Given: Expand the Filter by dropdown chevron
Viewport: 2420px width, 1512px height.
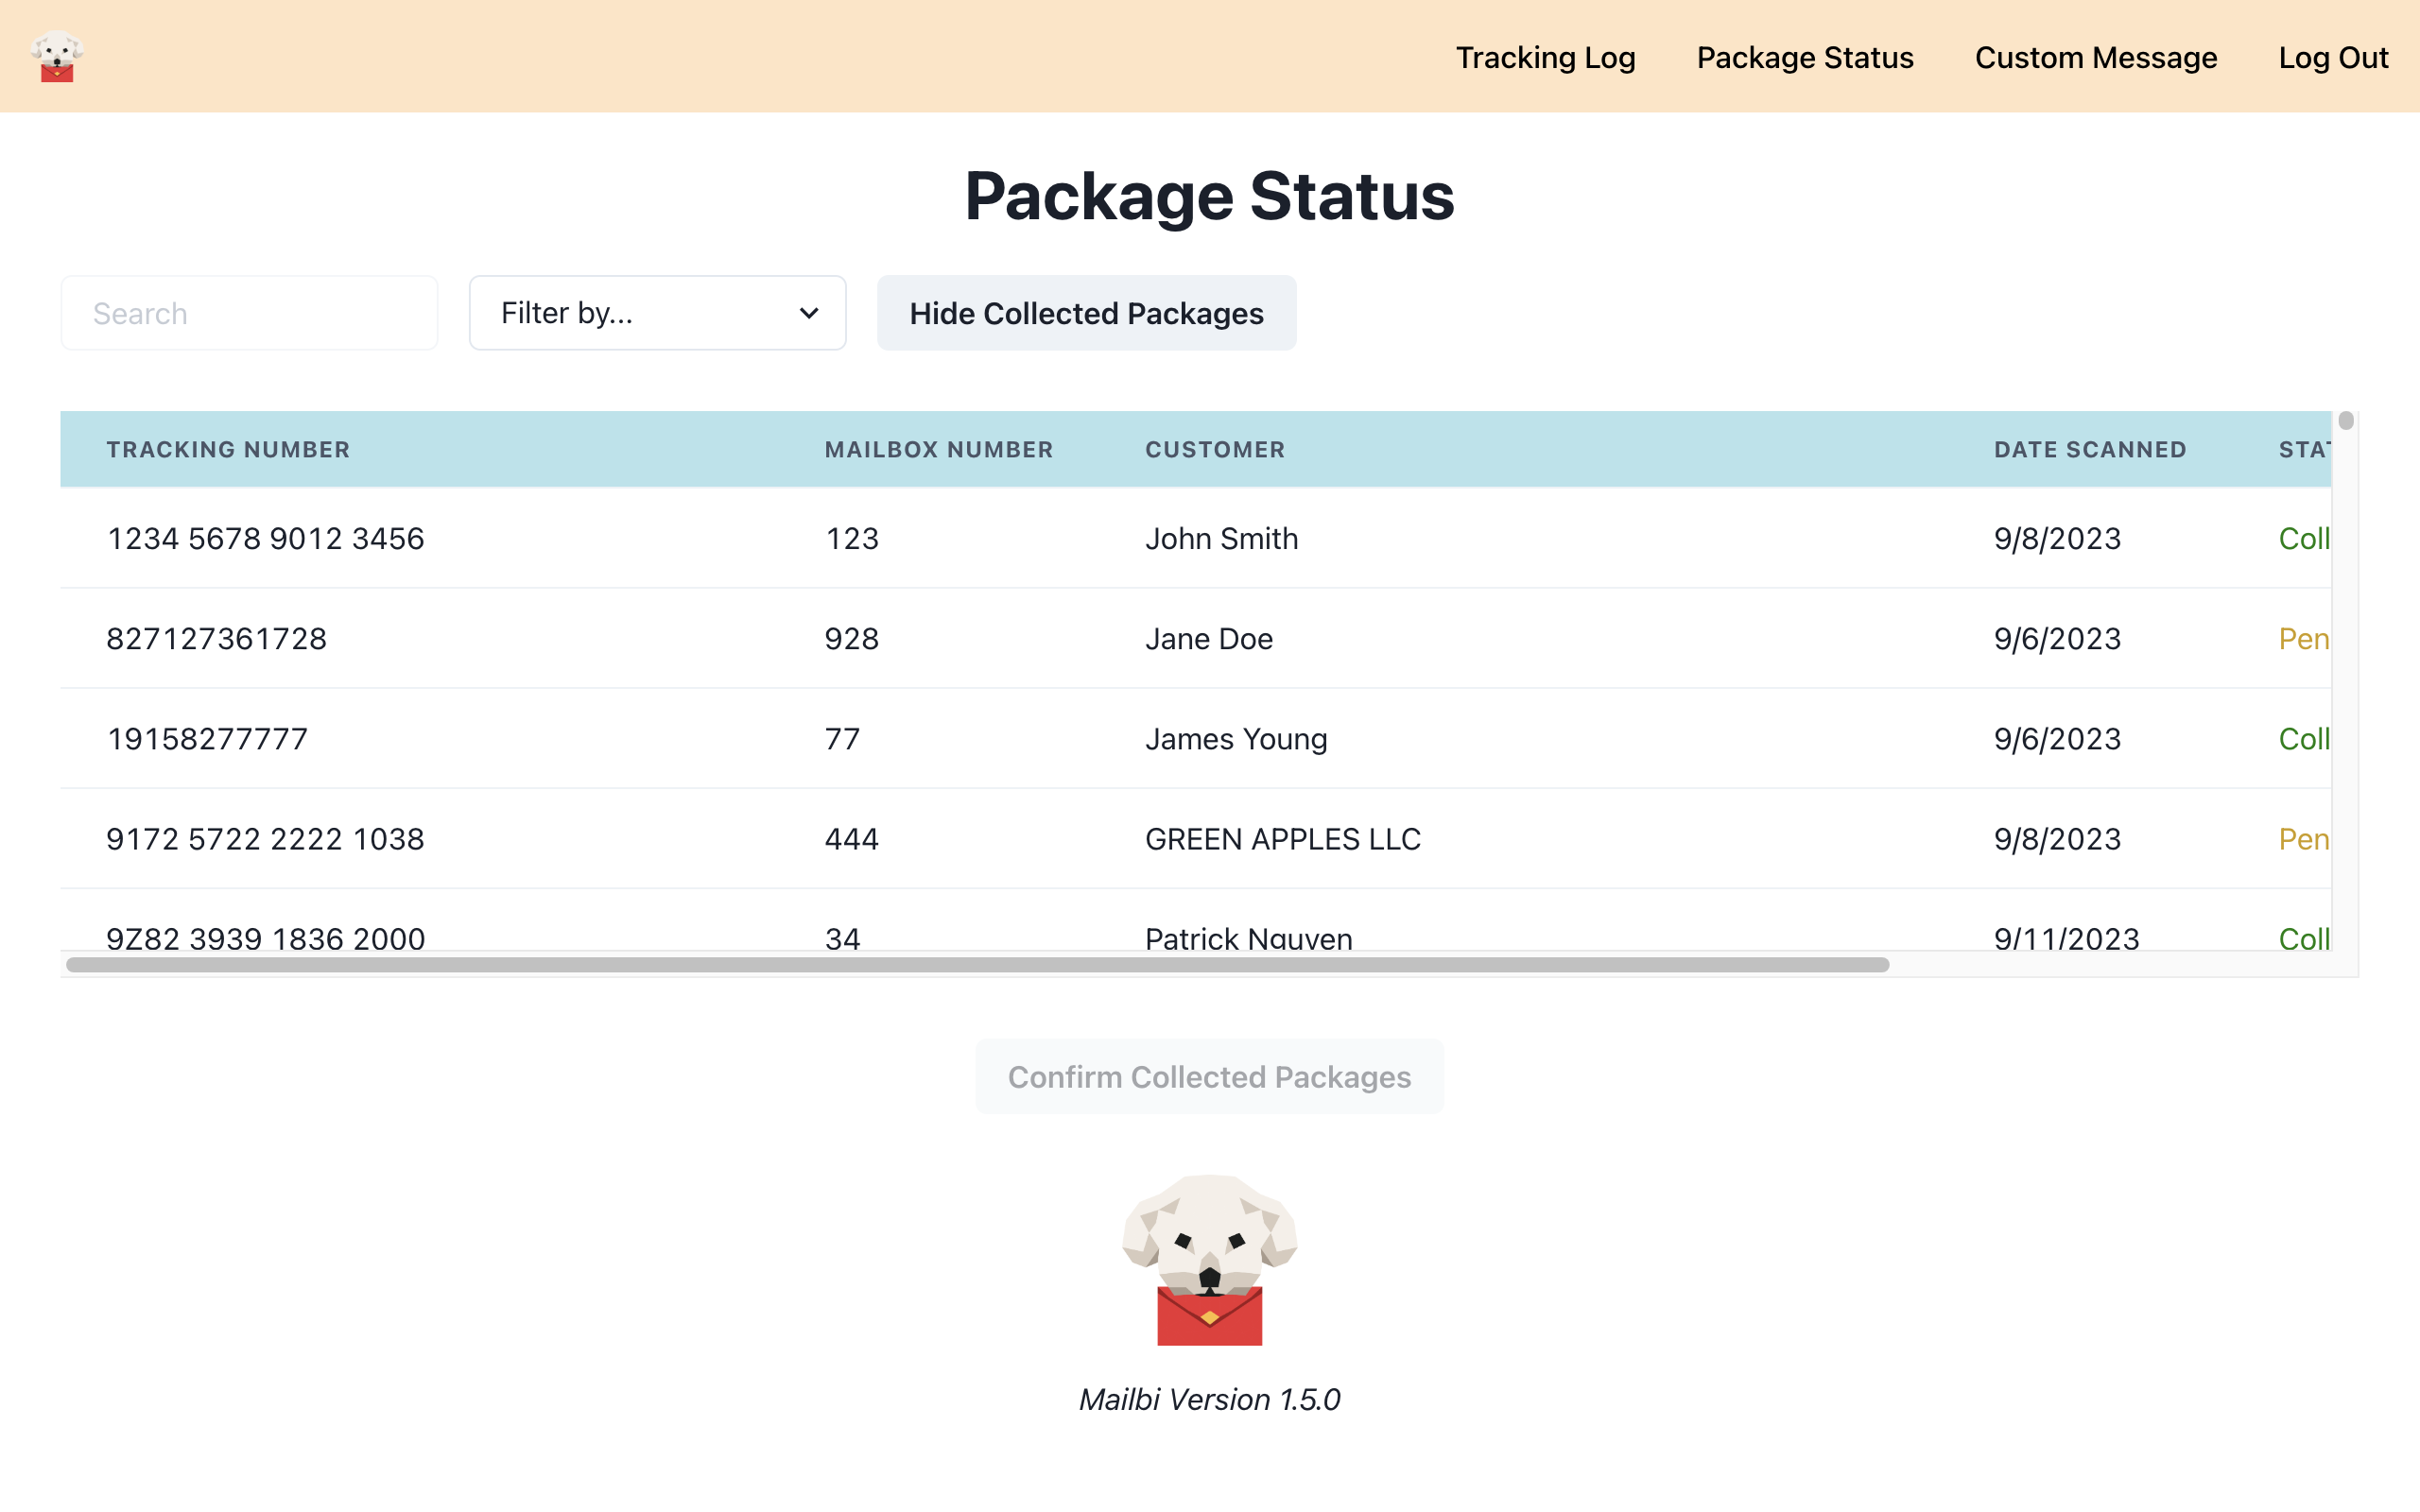Looking at the screenshot, I should (x=809, y=313).
